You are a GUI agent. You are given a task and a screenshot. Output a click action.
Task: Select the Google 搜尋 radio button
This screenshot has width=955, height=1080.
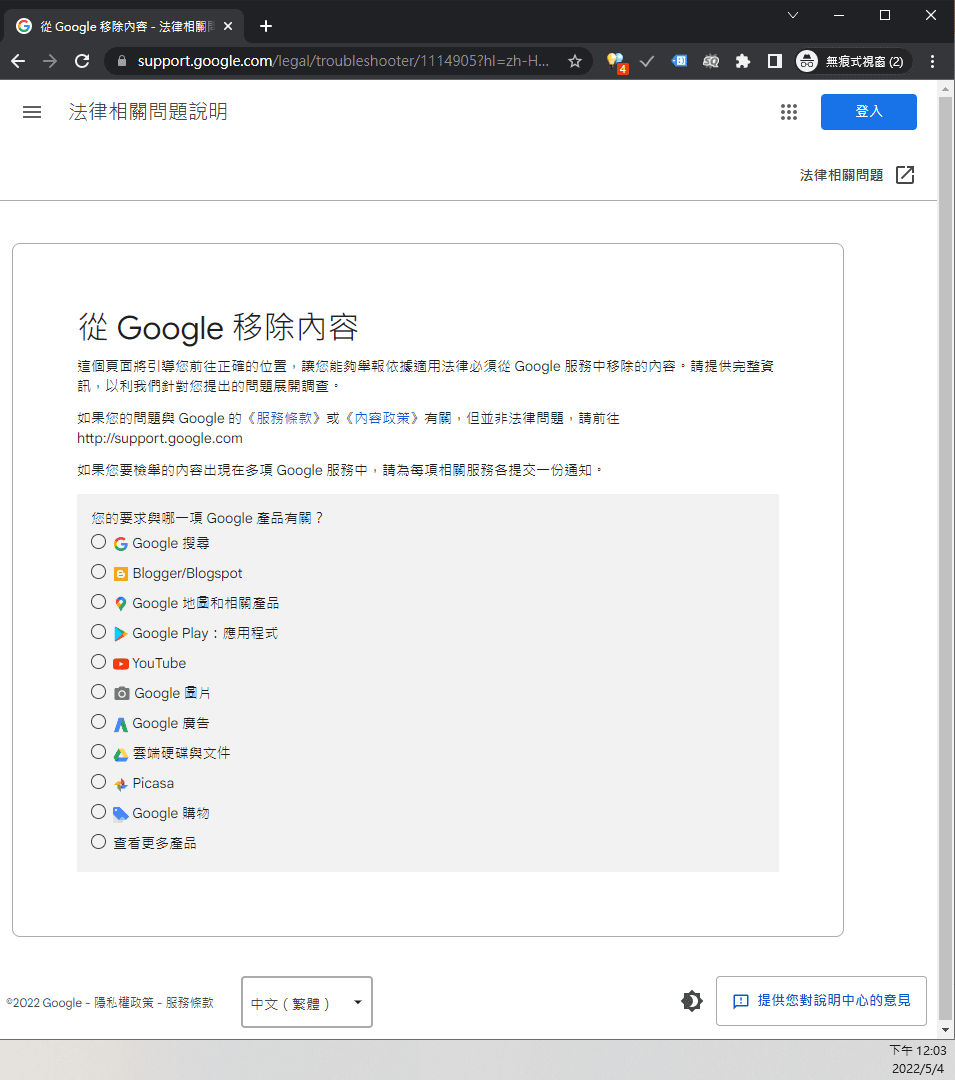tap(98, 542)
